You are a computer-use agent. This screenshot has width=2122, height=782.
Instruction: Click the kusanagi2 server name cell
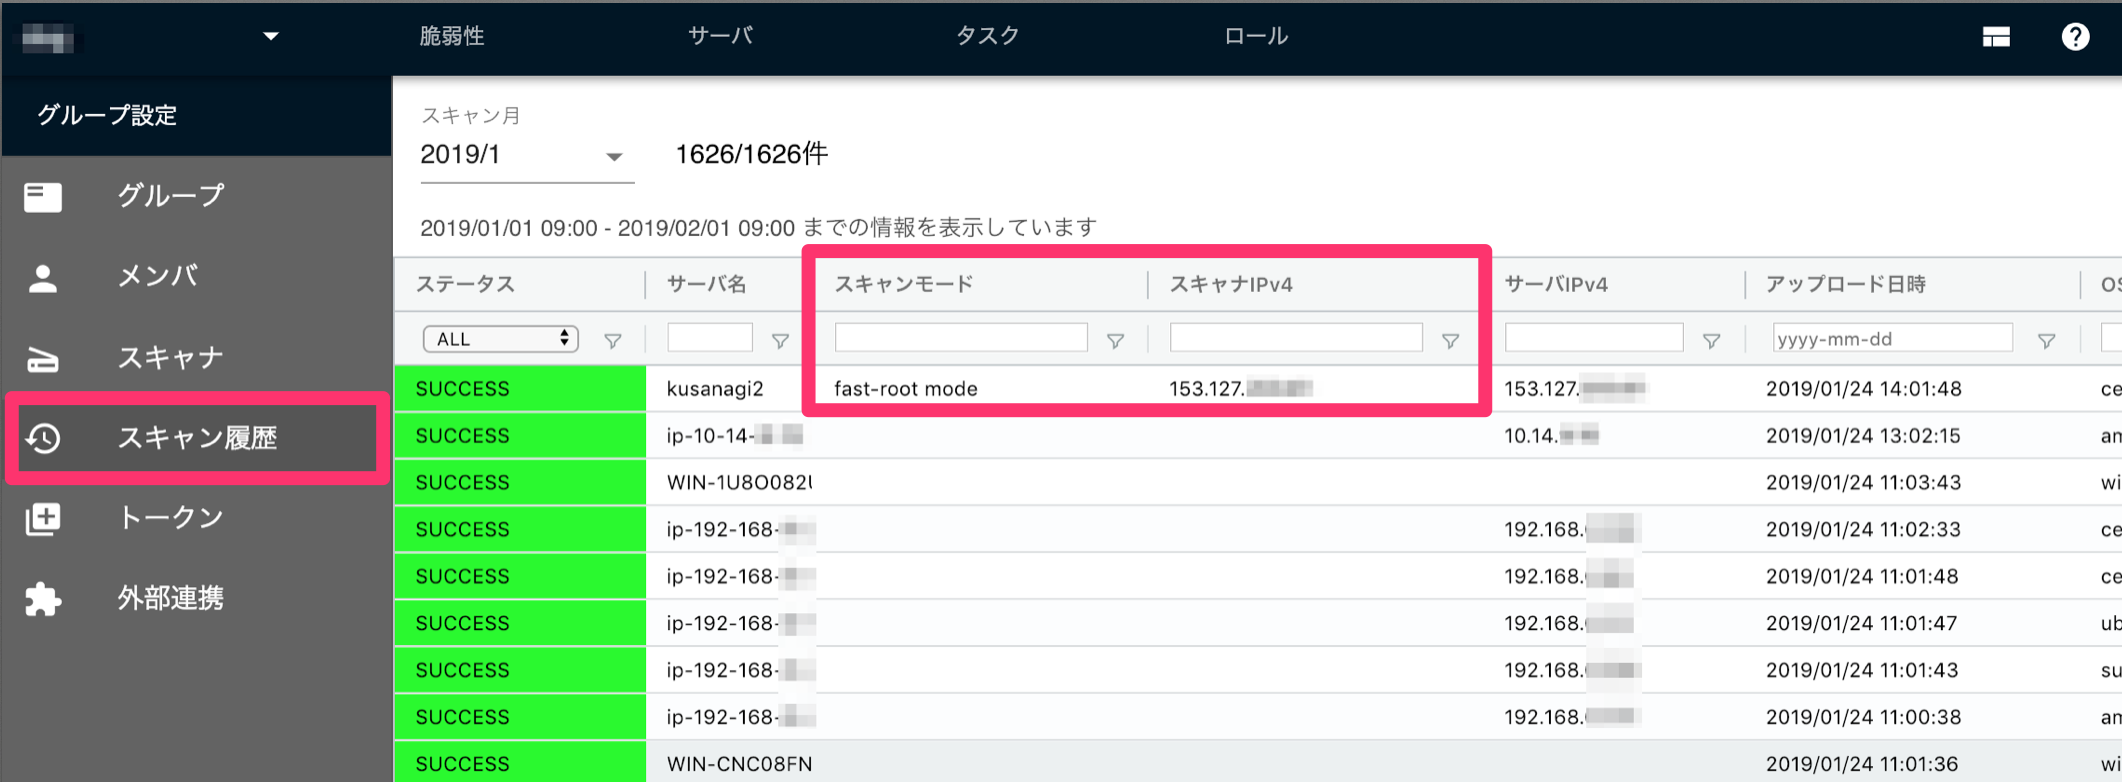click(x=715, y=389)
